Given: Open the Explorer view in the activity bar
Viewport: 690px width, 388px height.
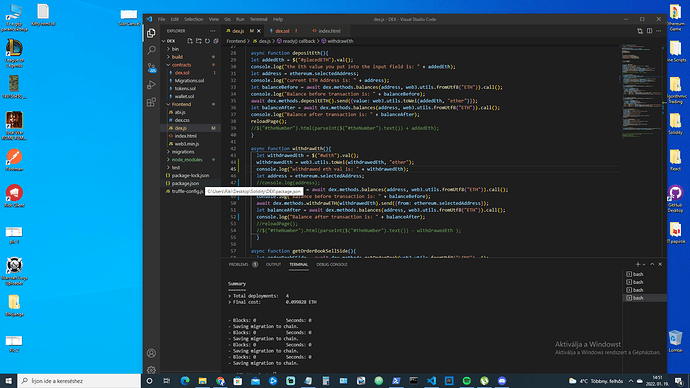Looking at the screenshot, I should [x=151, y=33].
